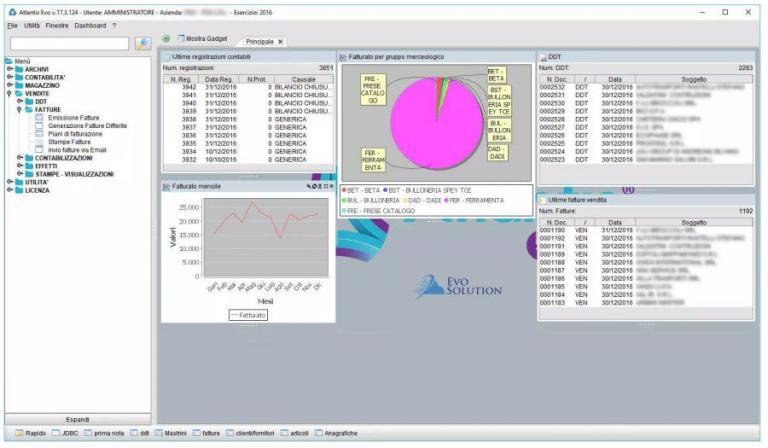The width and height of the screenshot is (768, 448).
Task: Click the search icon beside the menu search field
Action: tap(142, 44)
